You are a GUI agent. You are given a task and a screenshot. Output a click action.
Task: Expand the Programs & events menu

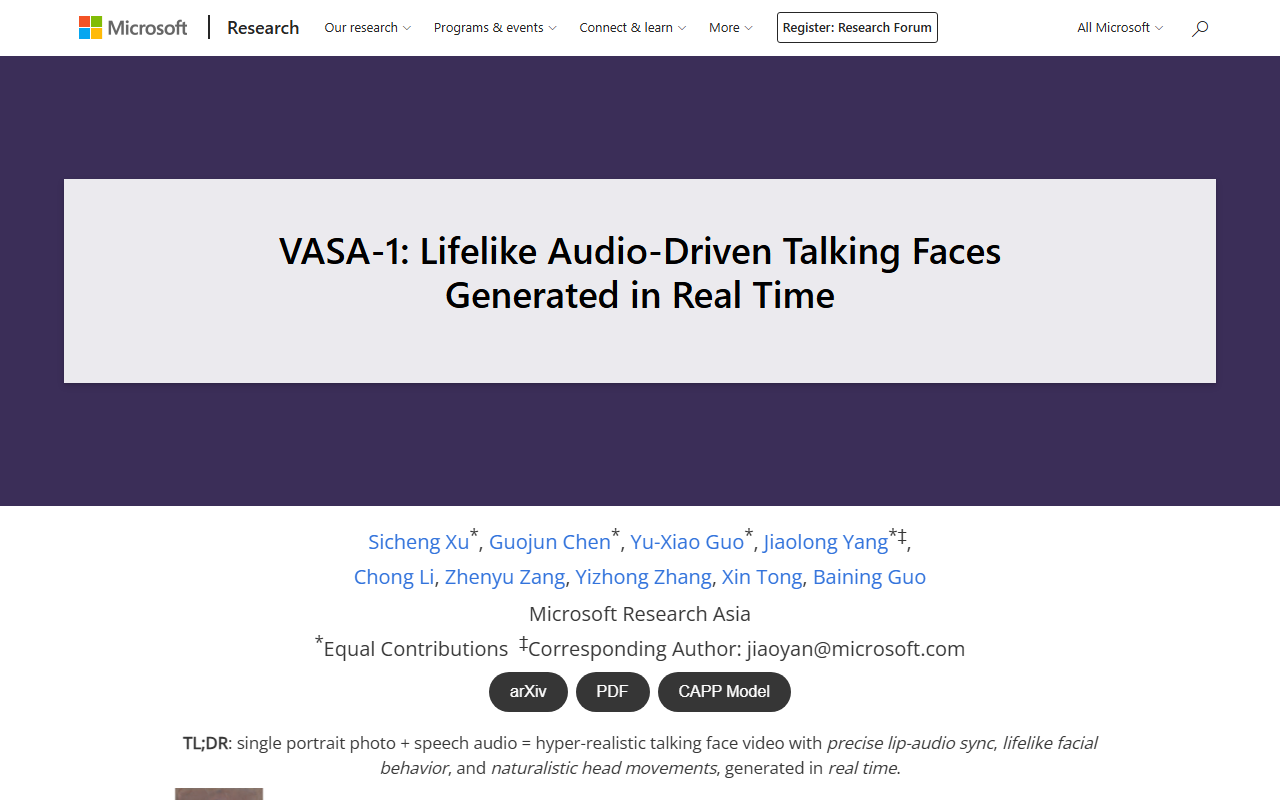(x=495, y=28)
